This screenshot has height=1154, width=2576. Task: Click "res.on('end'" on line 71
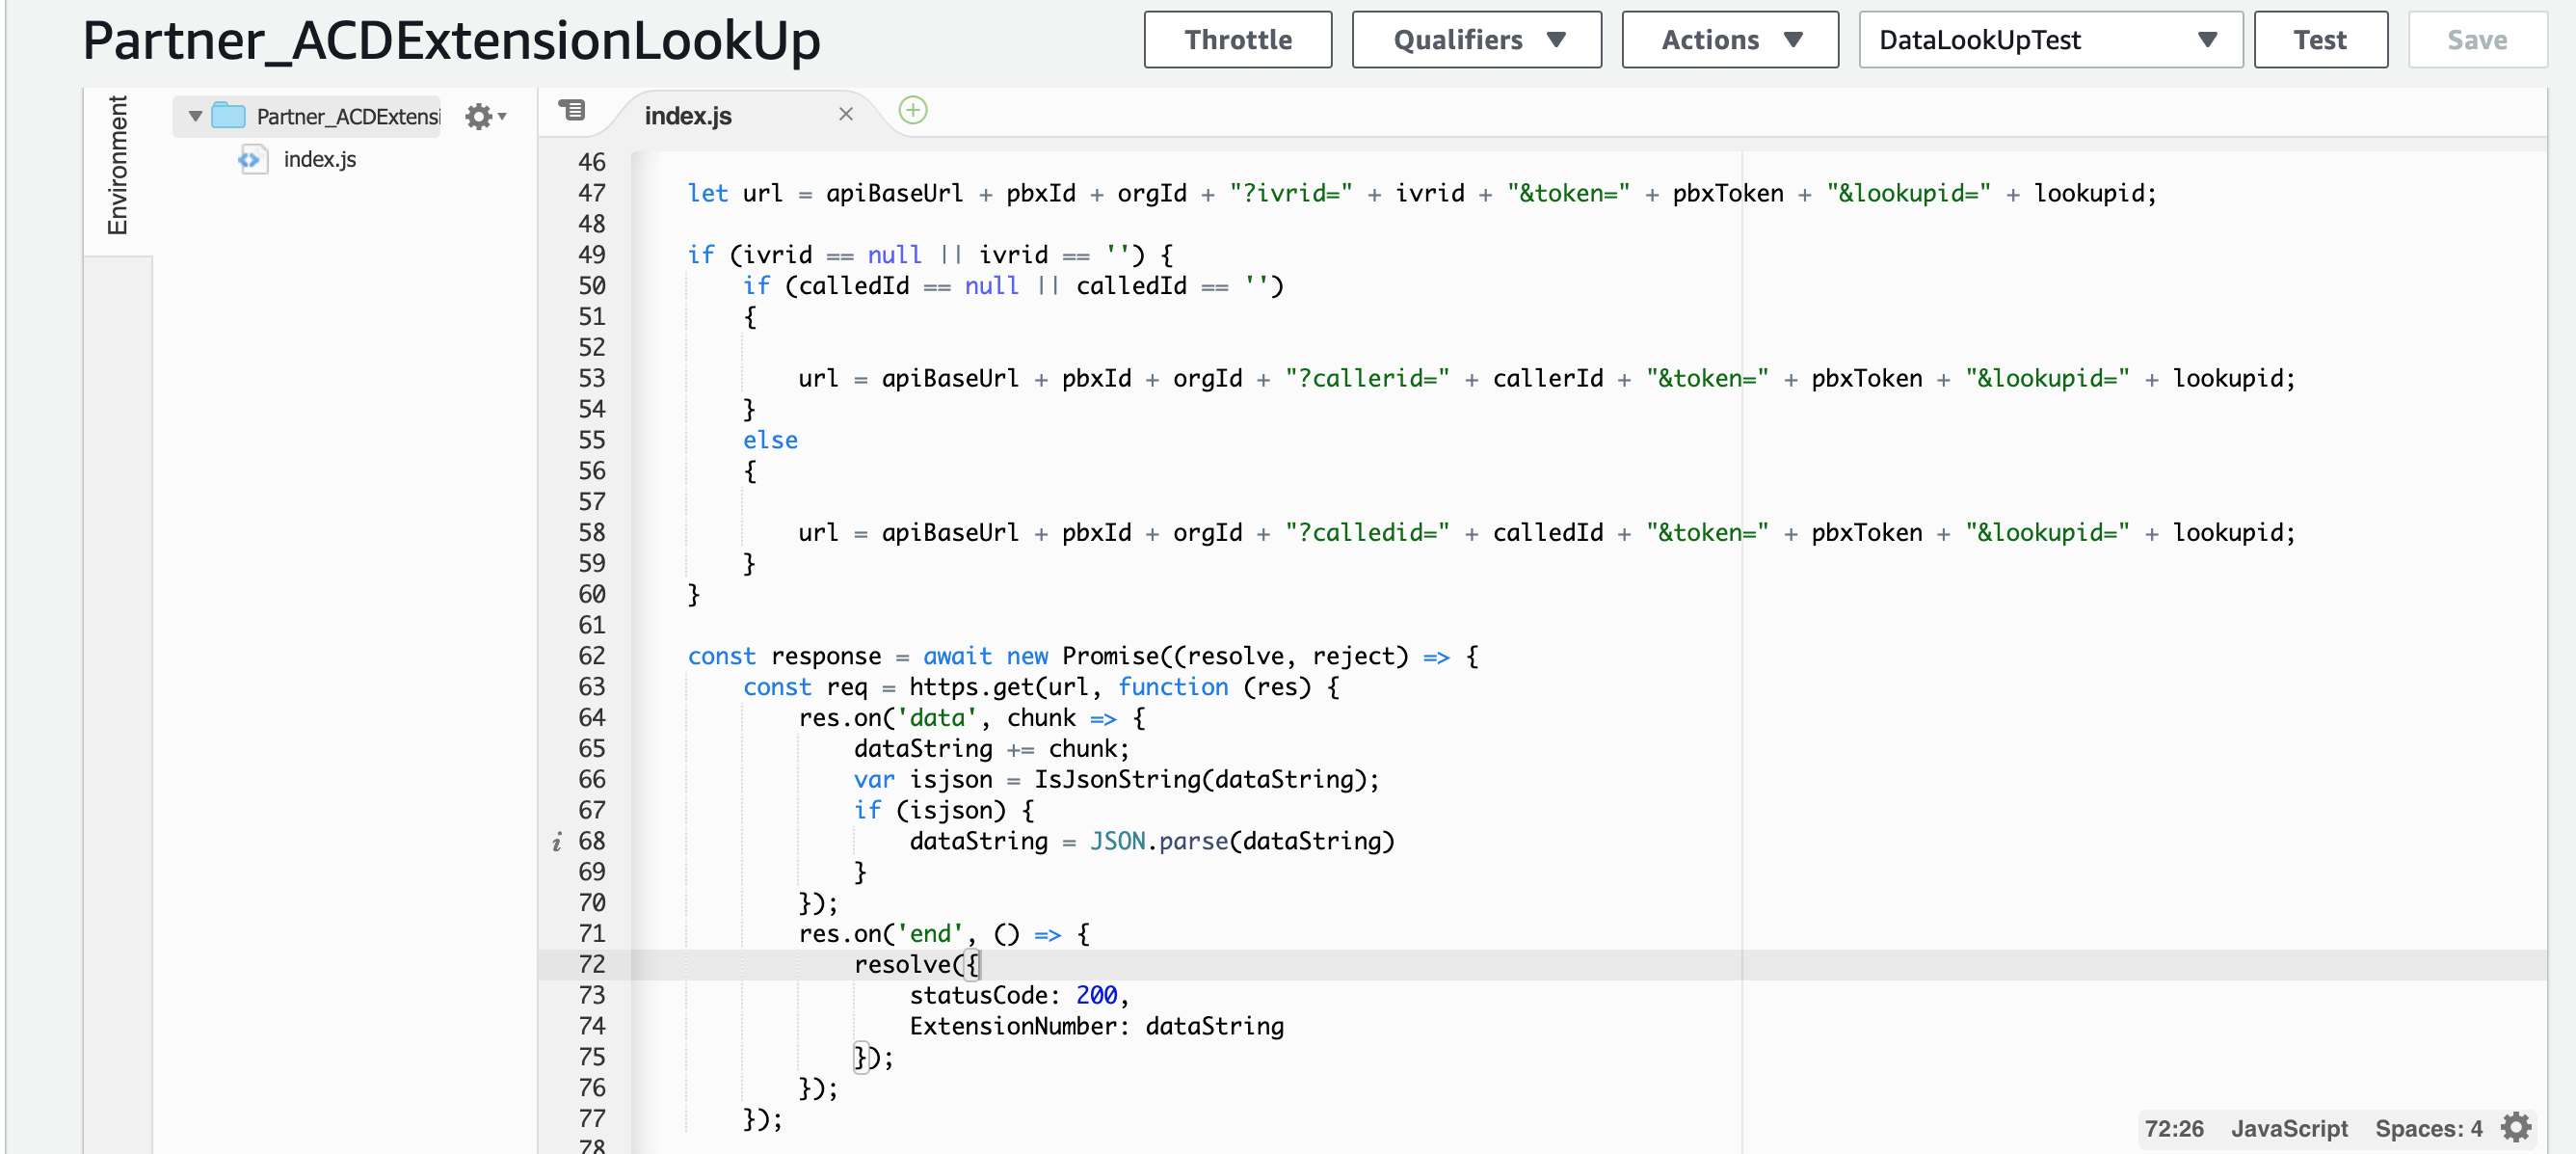point(880,933)
